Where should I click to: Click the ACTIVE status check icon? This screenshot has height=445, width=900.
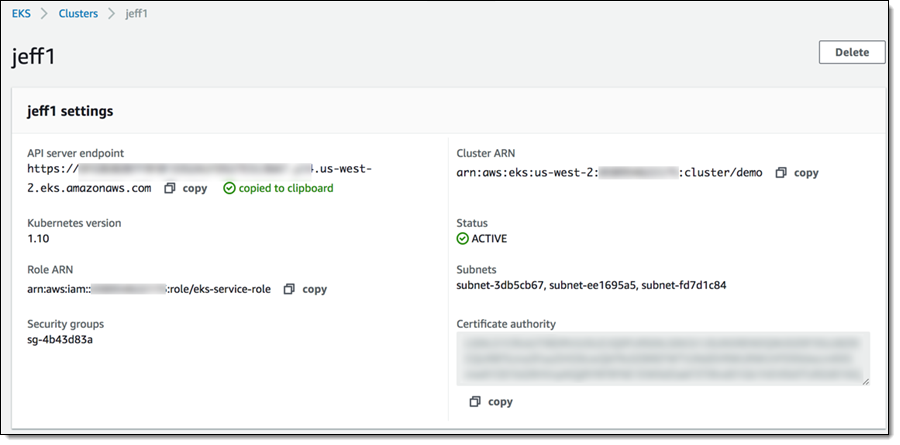(x=462, y=239)
